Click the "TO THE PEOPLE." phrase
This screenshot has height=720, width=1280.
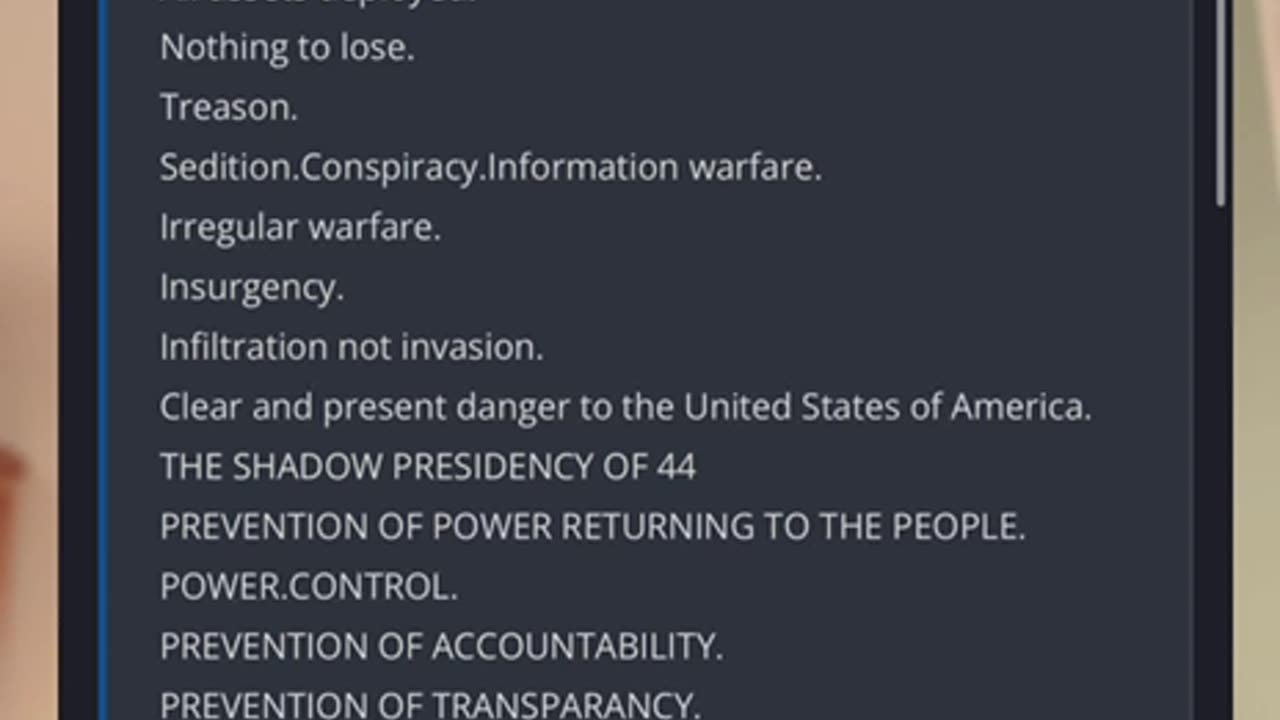pyautogui.click(x=894, y=527)
